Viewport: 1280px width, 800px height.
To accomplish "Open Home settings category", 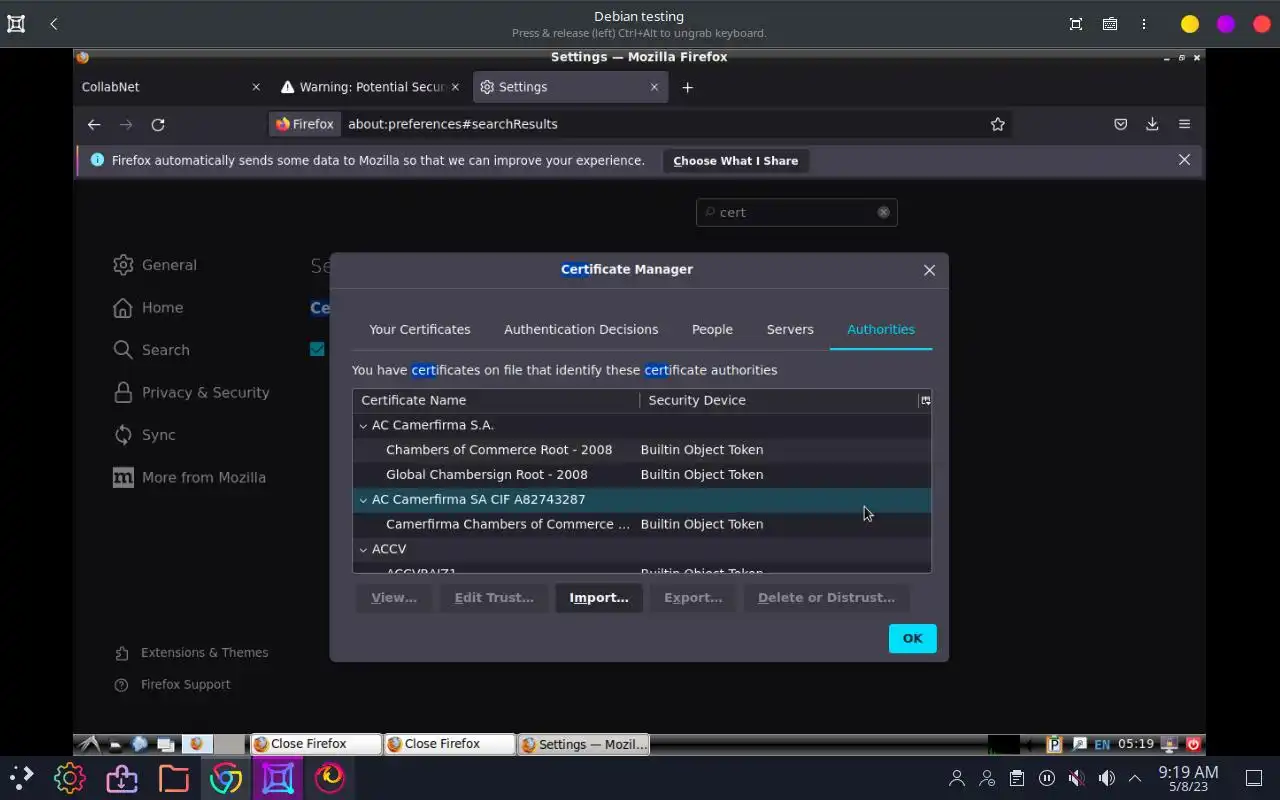I will pyautogui.click(x=148, y=307).
